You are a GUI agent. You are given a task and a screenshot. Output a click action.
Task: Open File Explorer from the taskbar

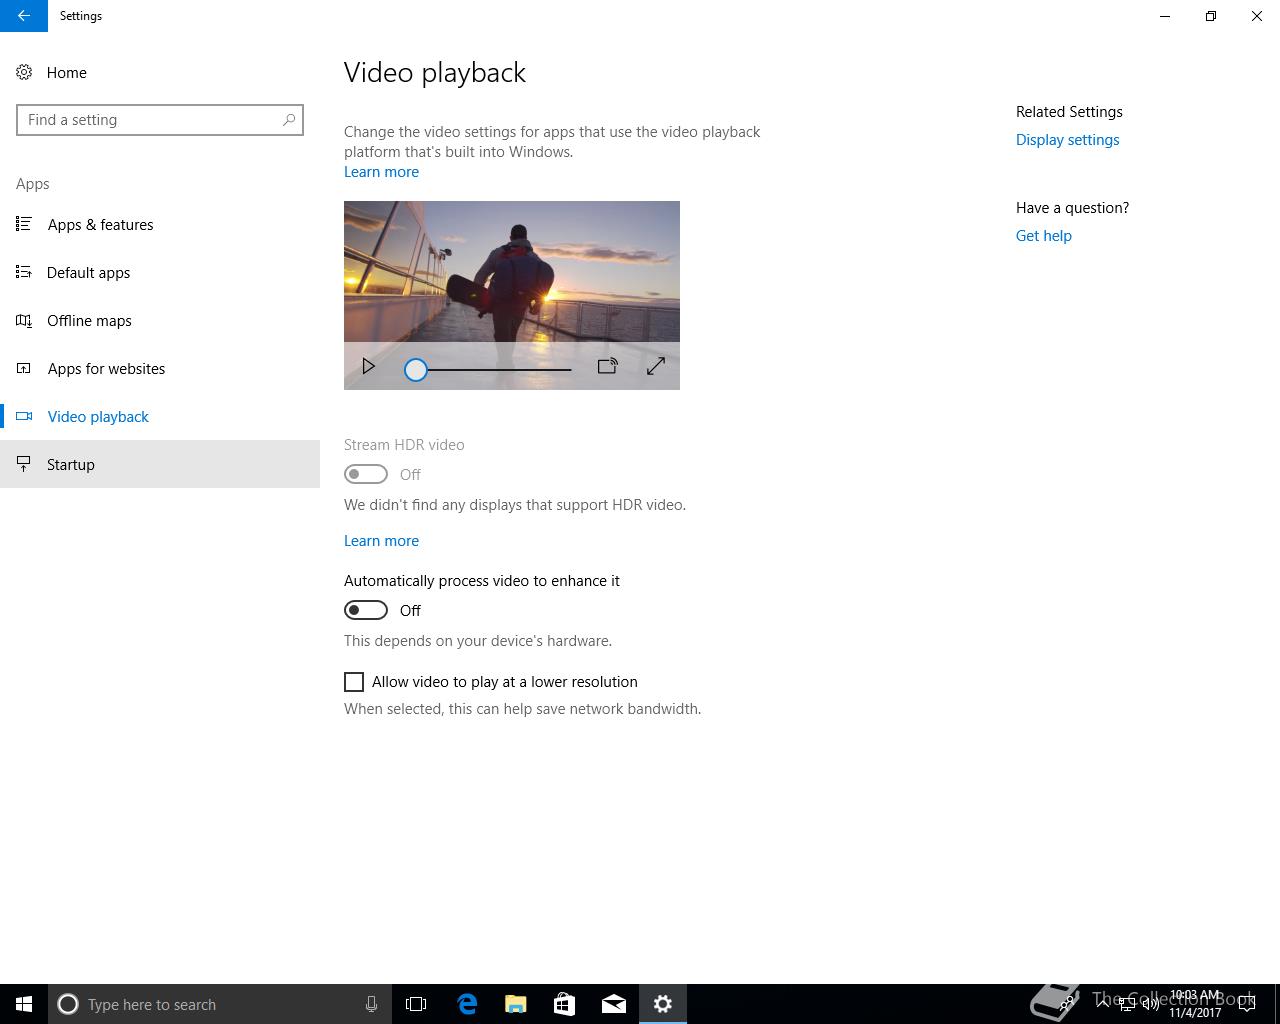516,1004
